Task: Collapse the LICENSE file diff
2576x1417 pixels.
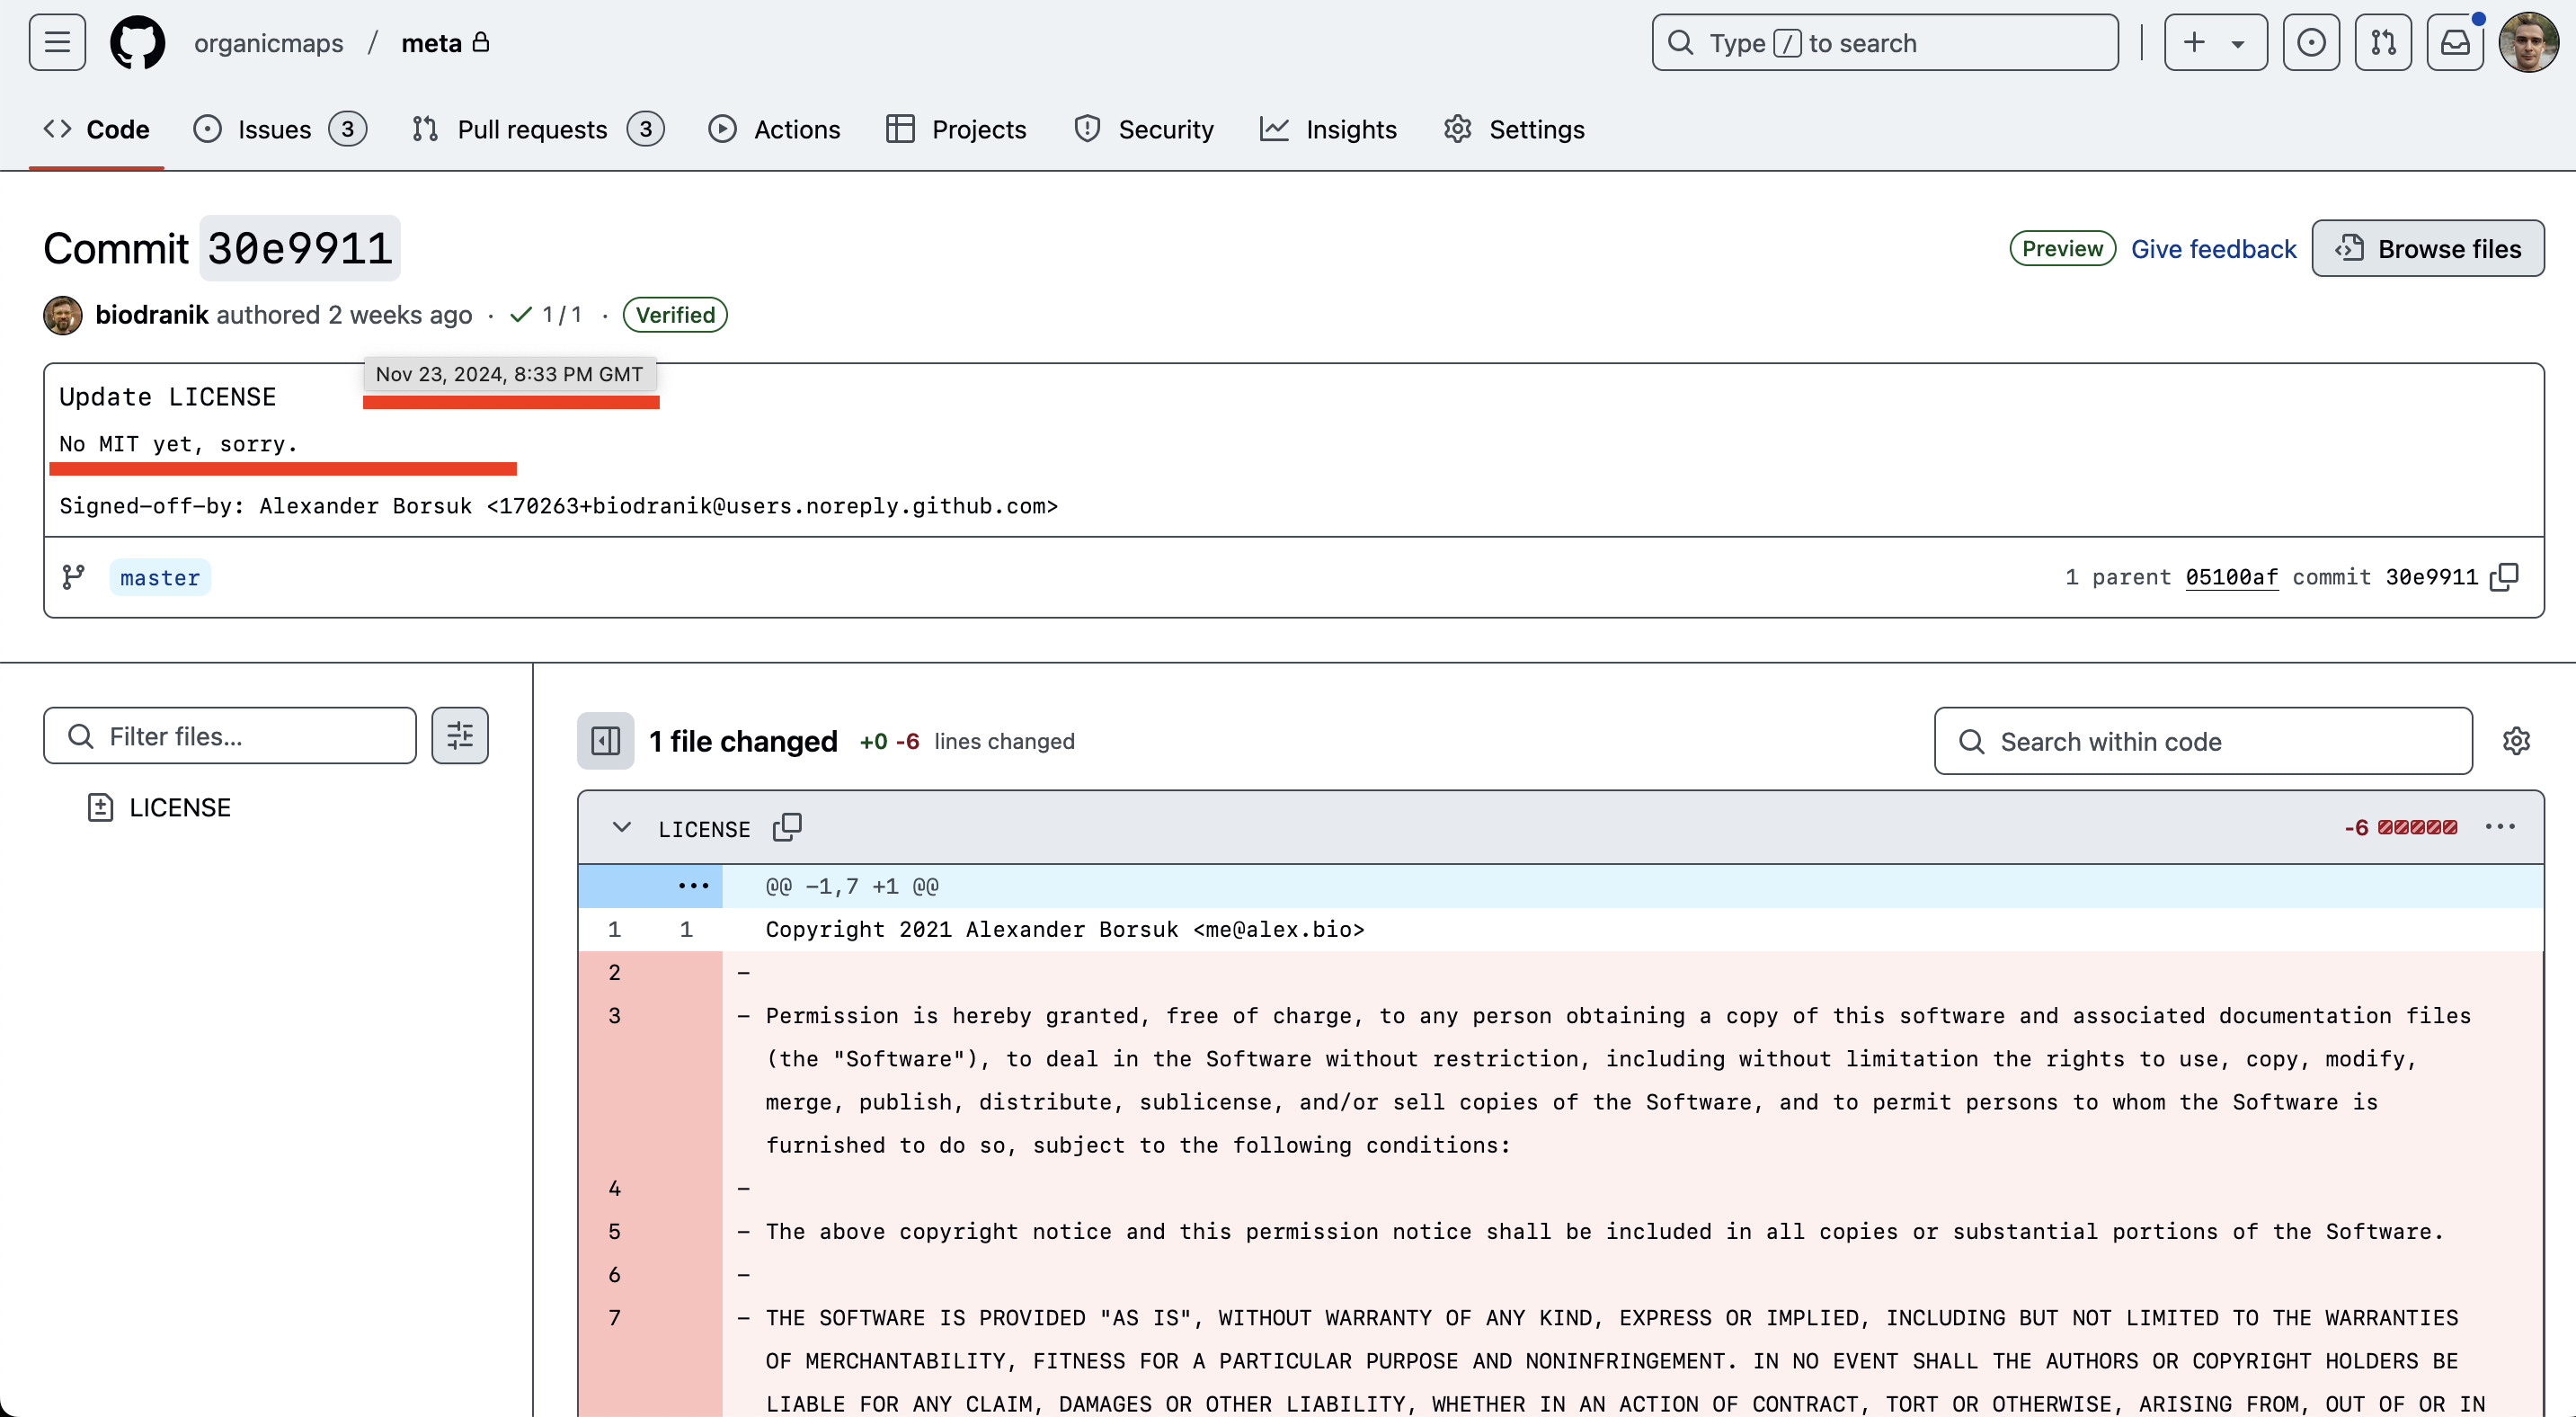Action: point(621,827)
